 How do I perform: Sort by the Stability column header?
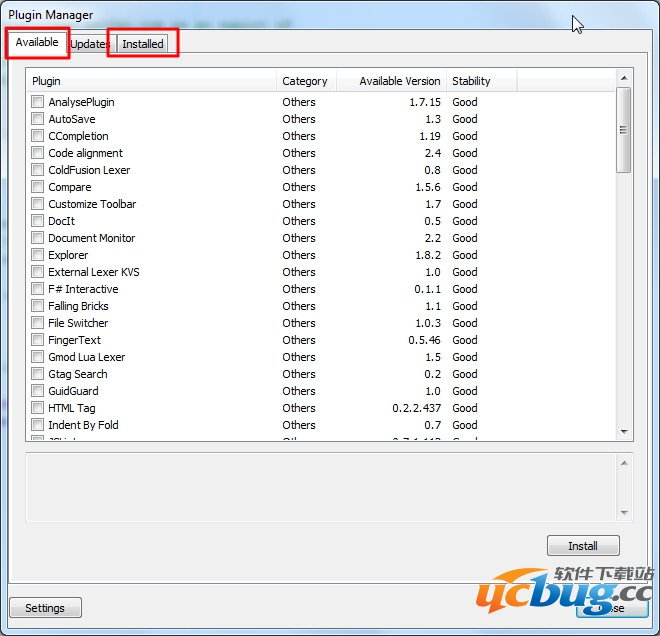(482, 81)
